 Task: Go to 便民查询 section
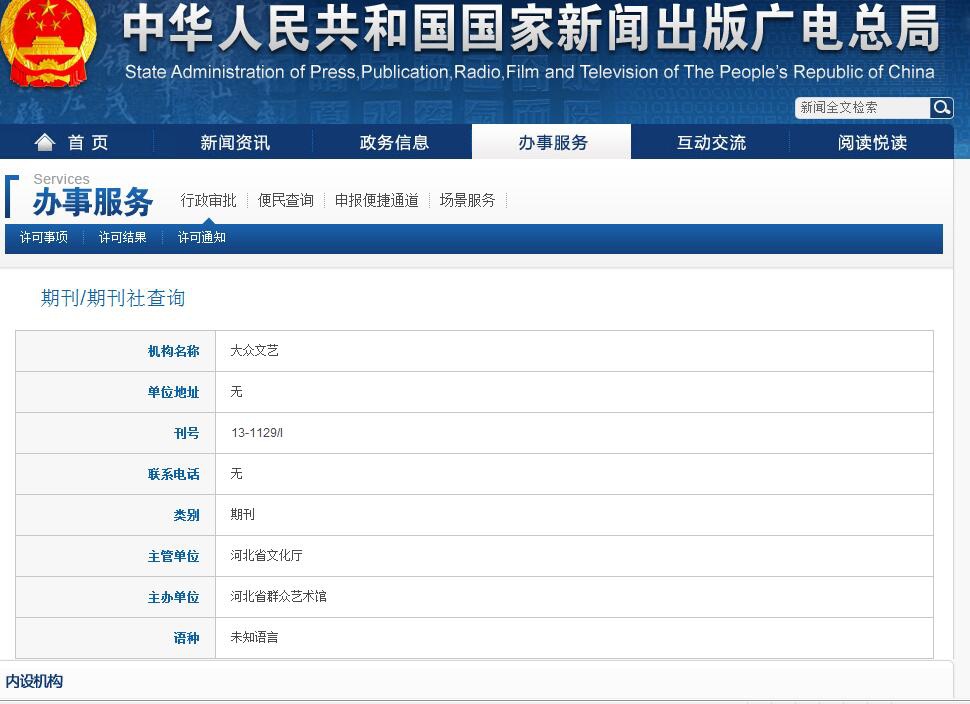(285, 200)
